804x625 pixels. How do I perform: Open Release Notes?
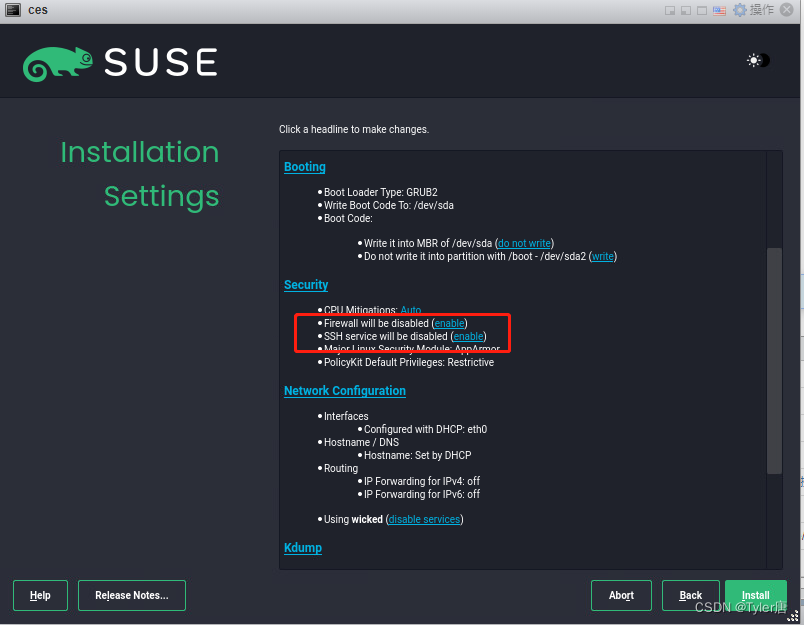click(131, 595)
